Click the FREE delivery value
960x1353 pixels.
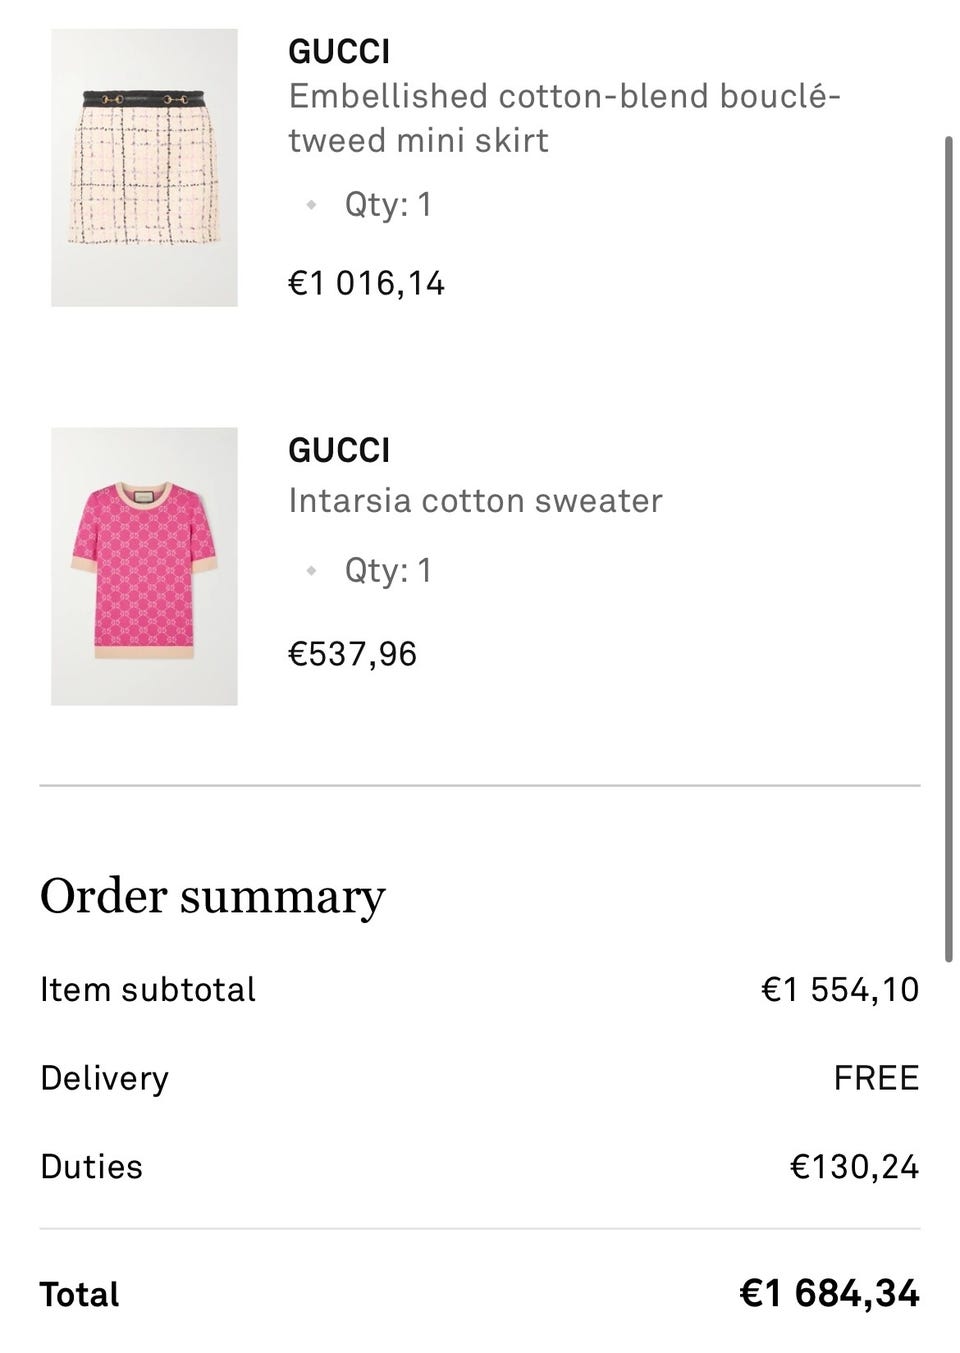tap(876, 1078)
